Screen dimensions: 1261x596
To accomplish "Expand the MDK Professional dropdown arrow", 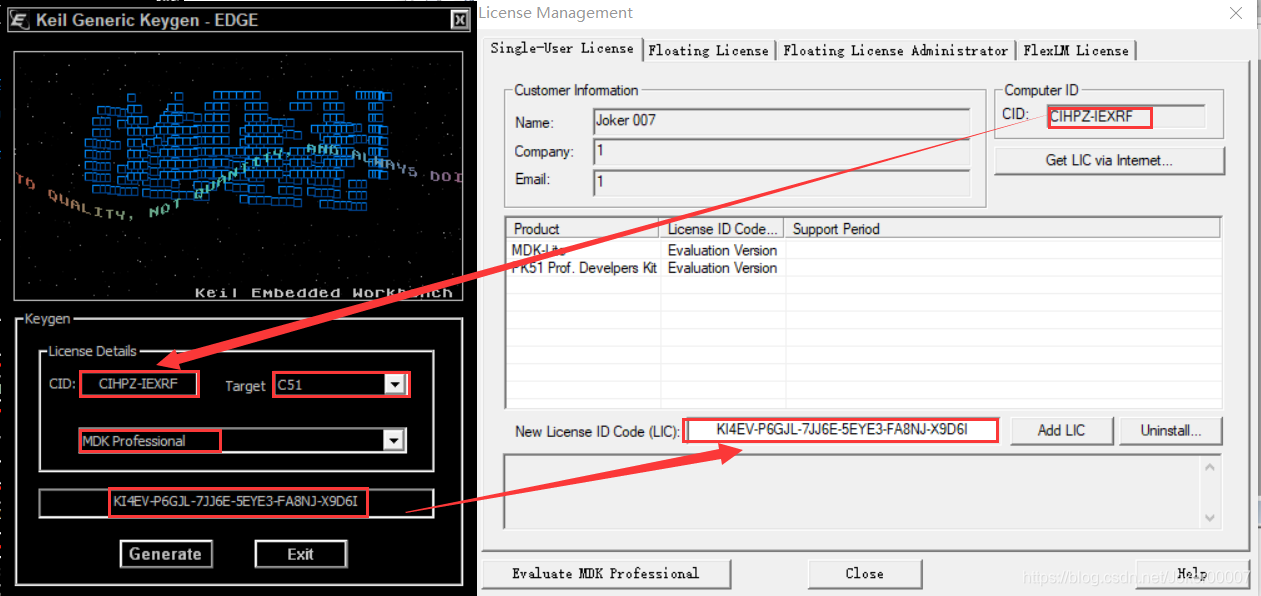I will pos(393,441).
